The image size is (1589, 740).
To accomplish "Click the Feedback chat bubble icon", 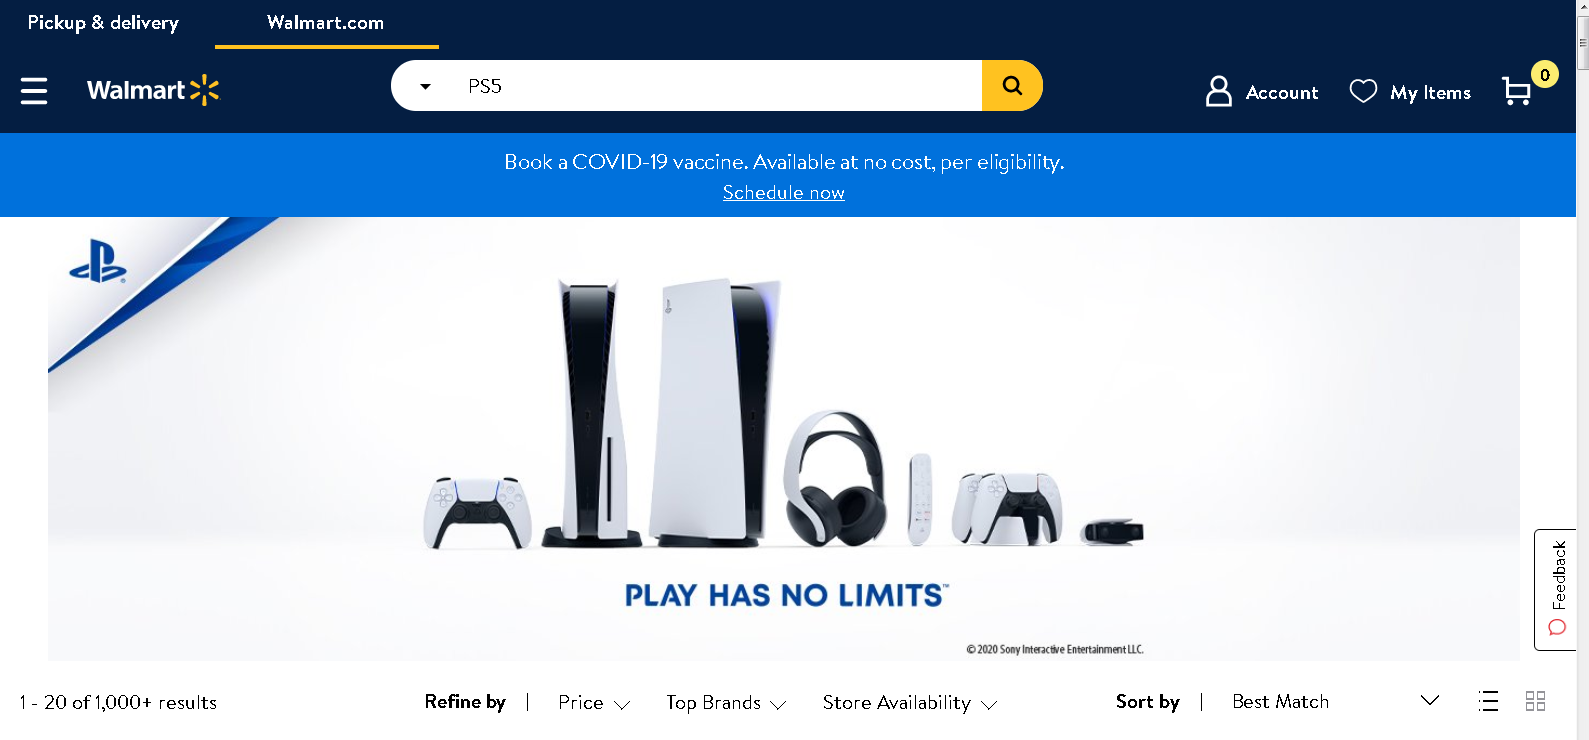I will [x=1557, y=628].
